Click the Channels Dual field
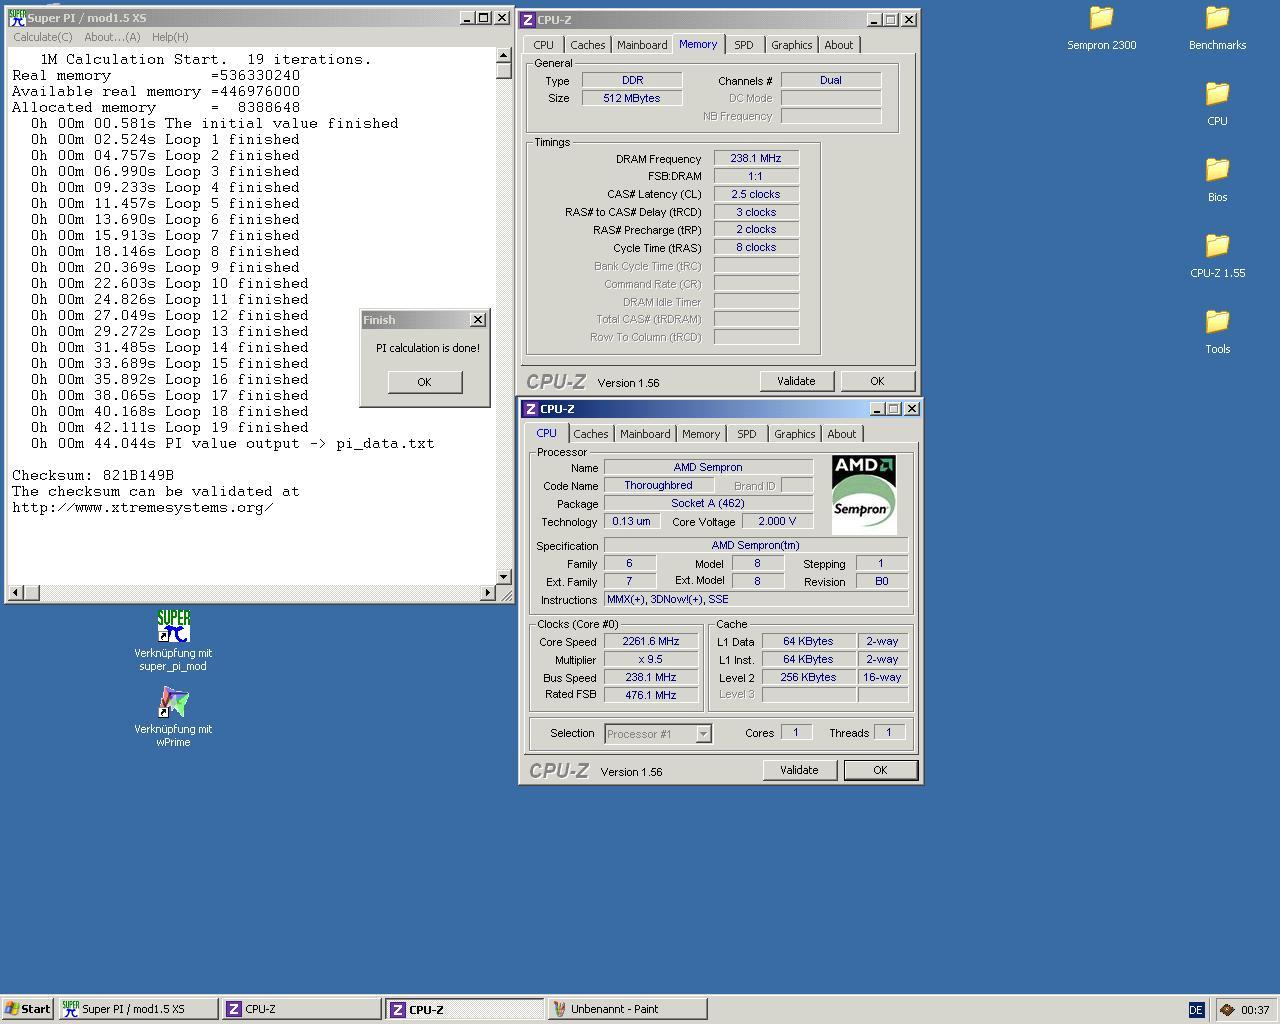 831,80
